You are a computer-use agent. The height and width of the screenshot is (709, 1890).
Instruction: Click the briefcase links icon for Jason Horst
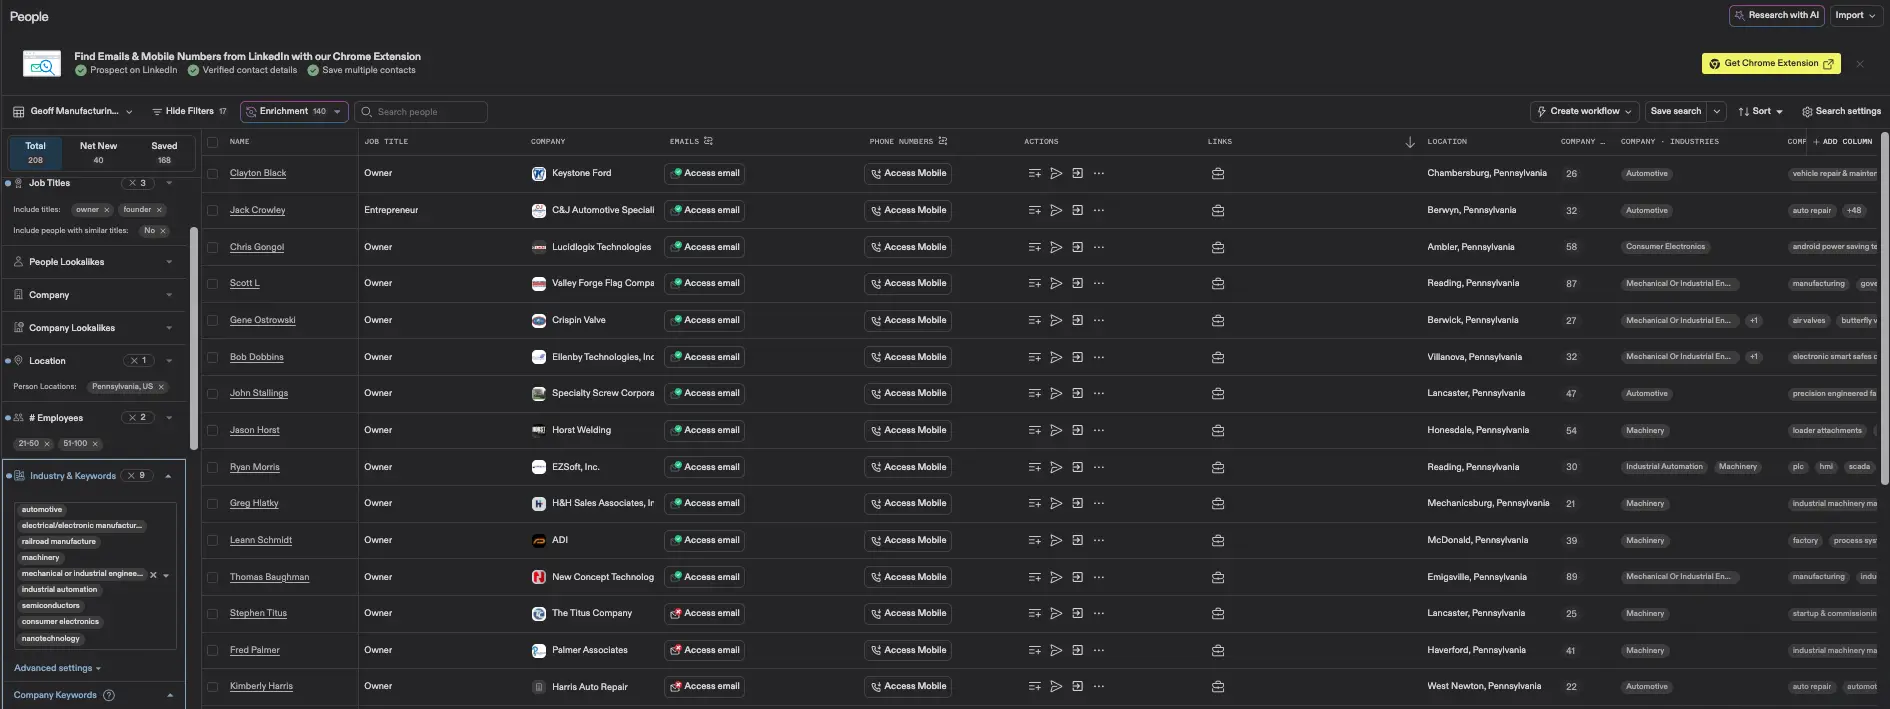point(1218,430)
